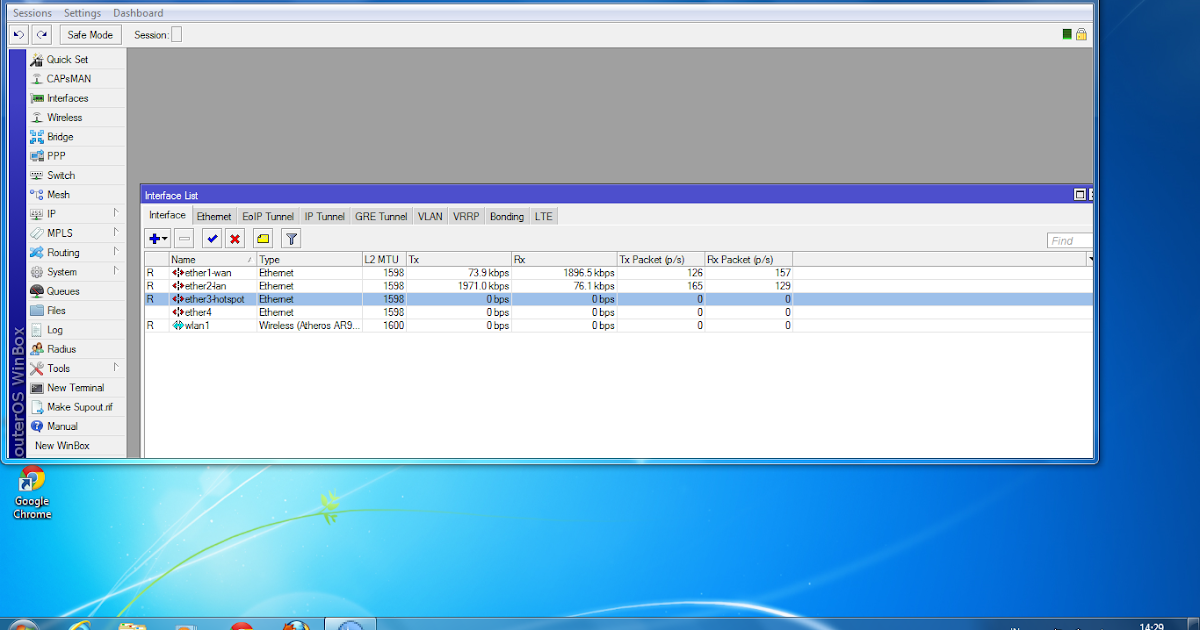1200x630 pixels.
Task: Click the sort comments icon in the toolbar
Action: [262, 238]
